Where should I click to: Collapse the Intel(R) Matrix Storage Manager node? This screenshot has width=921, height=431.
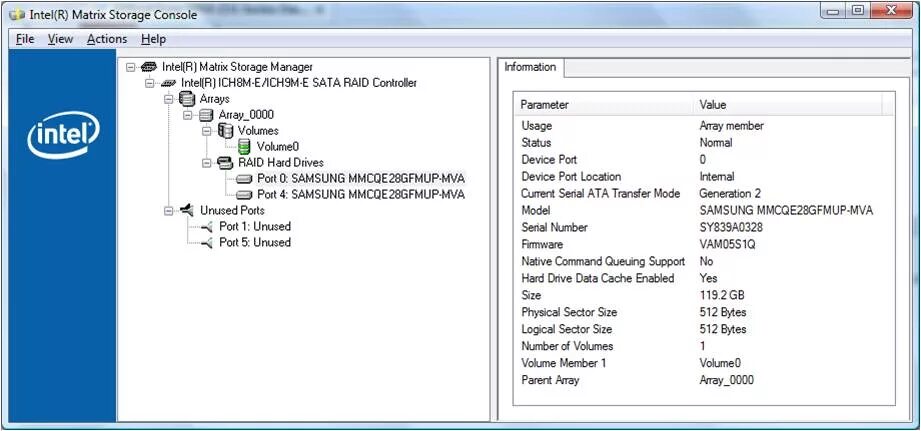coord(130,68)
